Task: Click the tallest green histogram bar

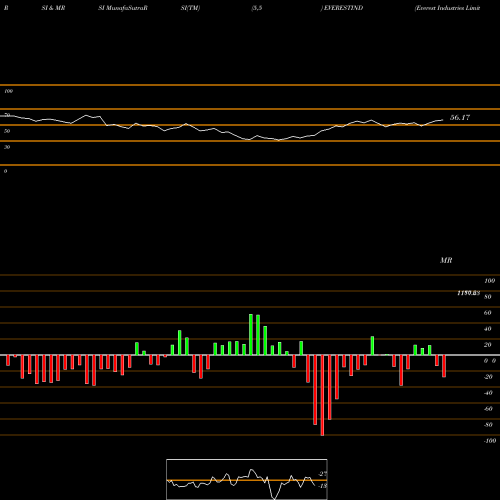Action: point(251,334)
